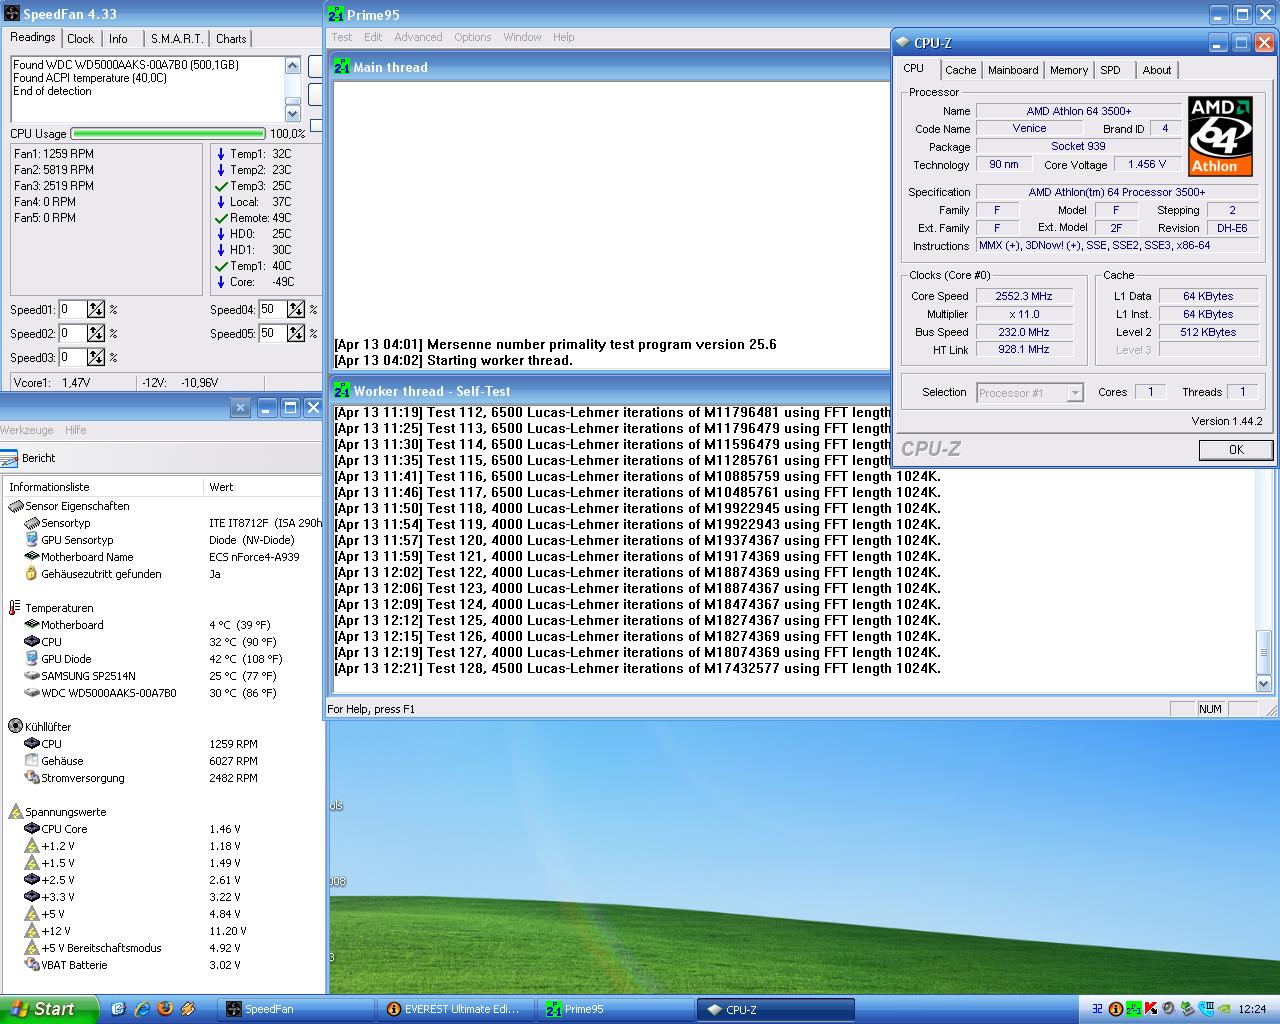1280x1024 pixels.
Task: Open the Options menu in Prime95
Action: [472, 37]
